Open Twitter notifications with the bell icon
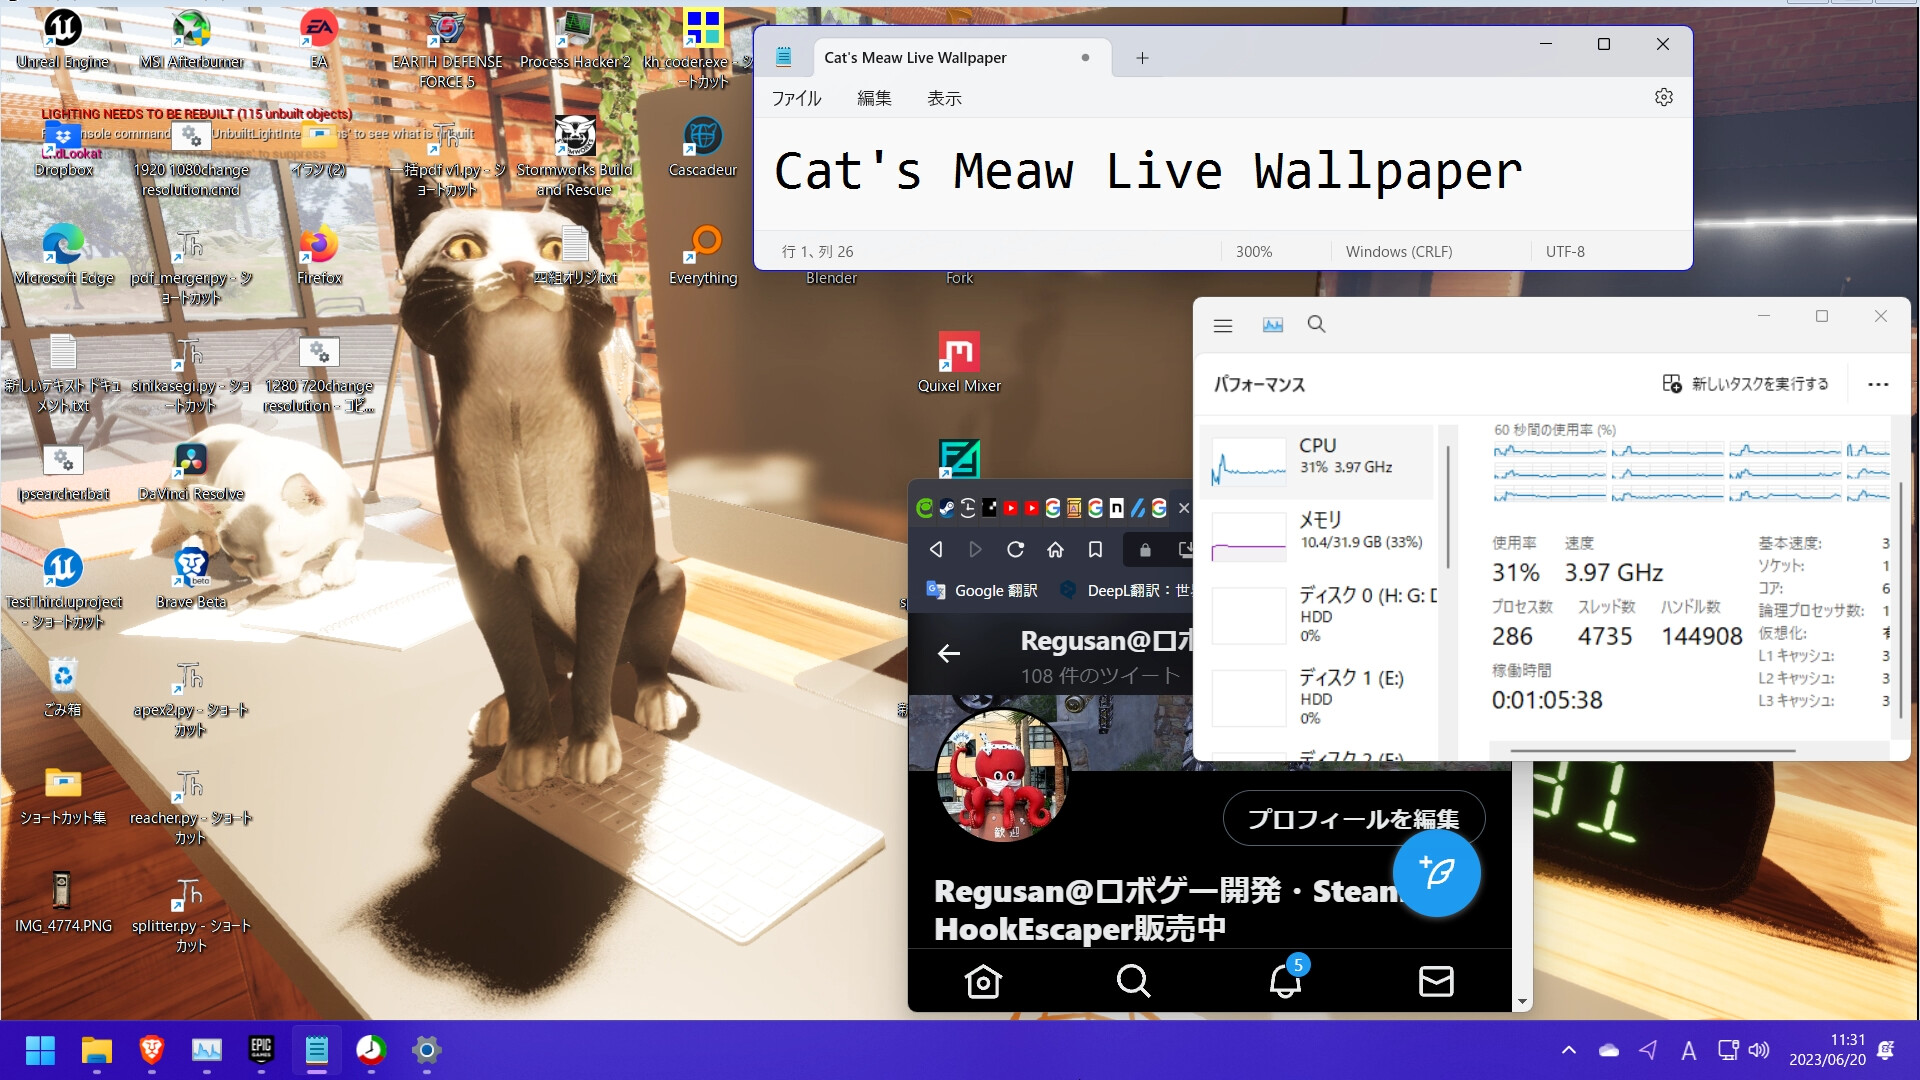1920x1080 pixels. tap(1284, 981)
